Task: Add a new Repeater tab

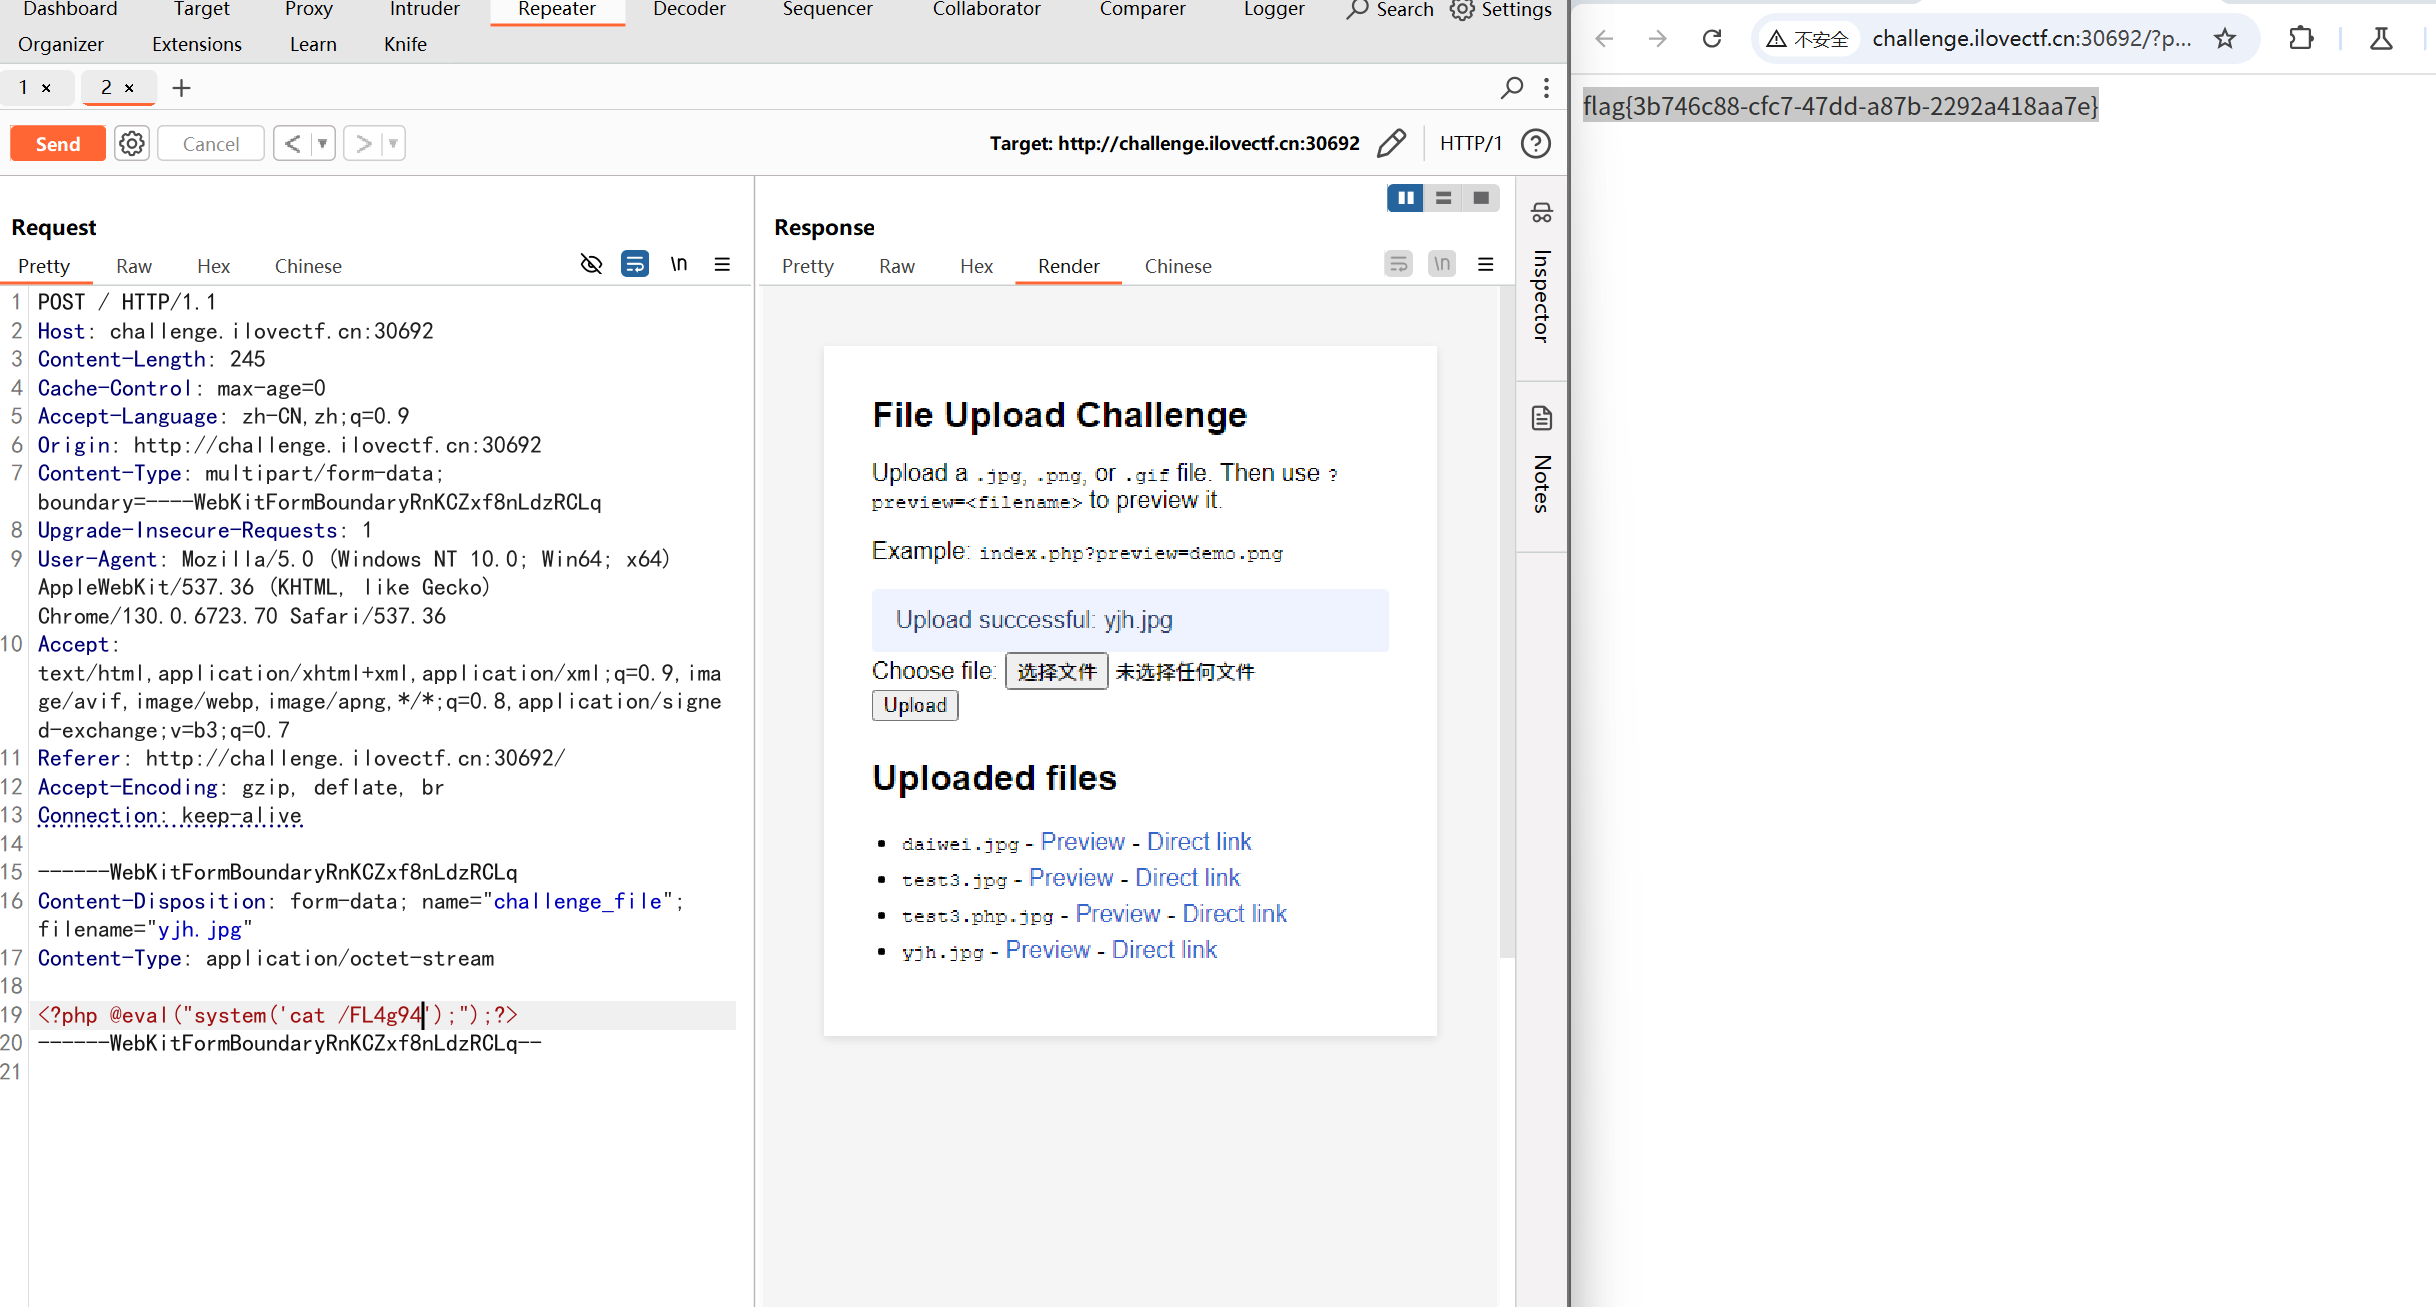Action: click(x=181, y=88)
